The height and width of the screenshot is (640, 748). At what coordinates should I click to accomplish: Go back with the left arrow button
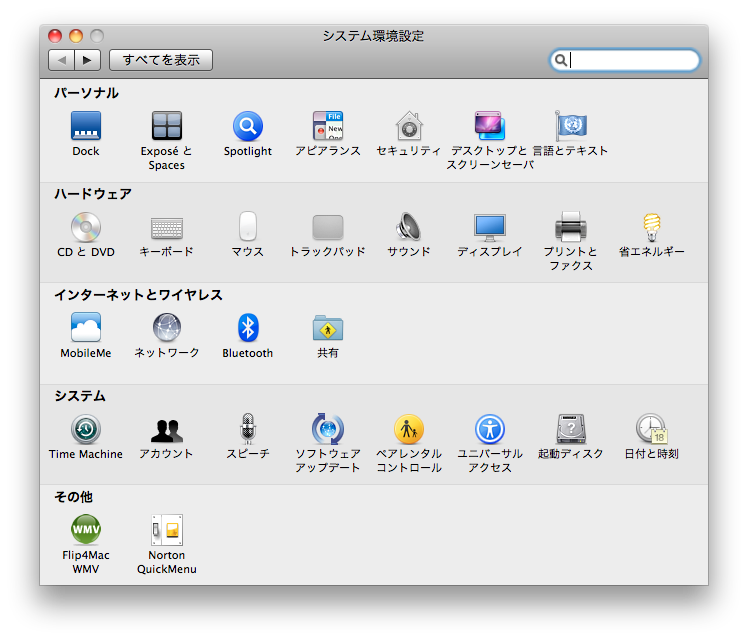(x=61, y=60)
